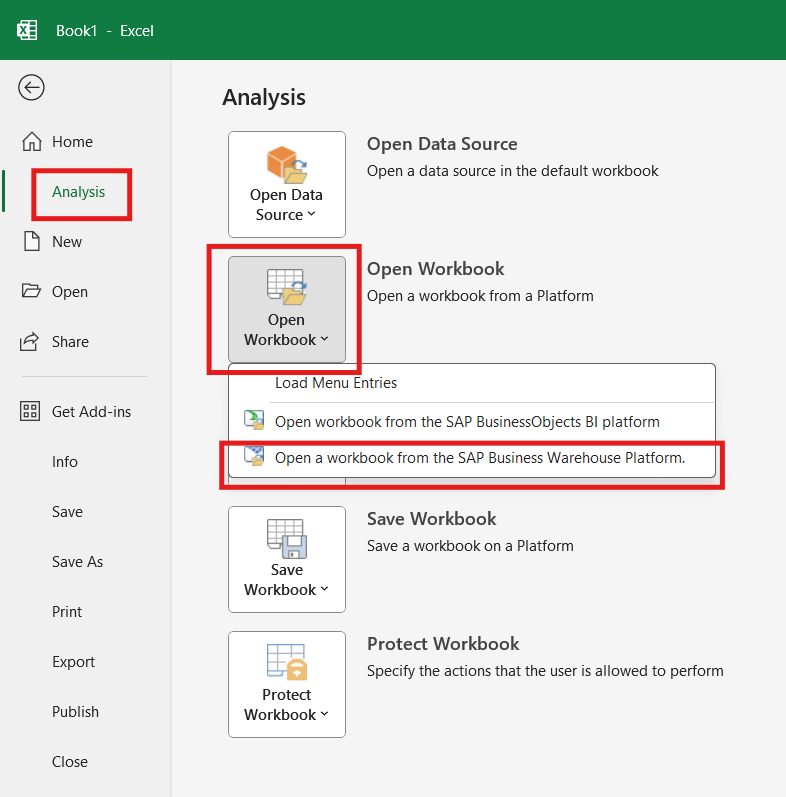This screenshot has width=786, height=797.
Task: Click the SAP Business Warehouse entry icon
Action: click(254, 458)
